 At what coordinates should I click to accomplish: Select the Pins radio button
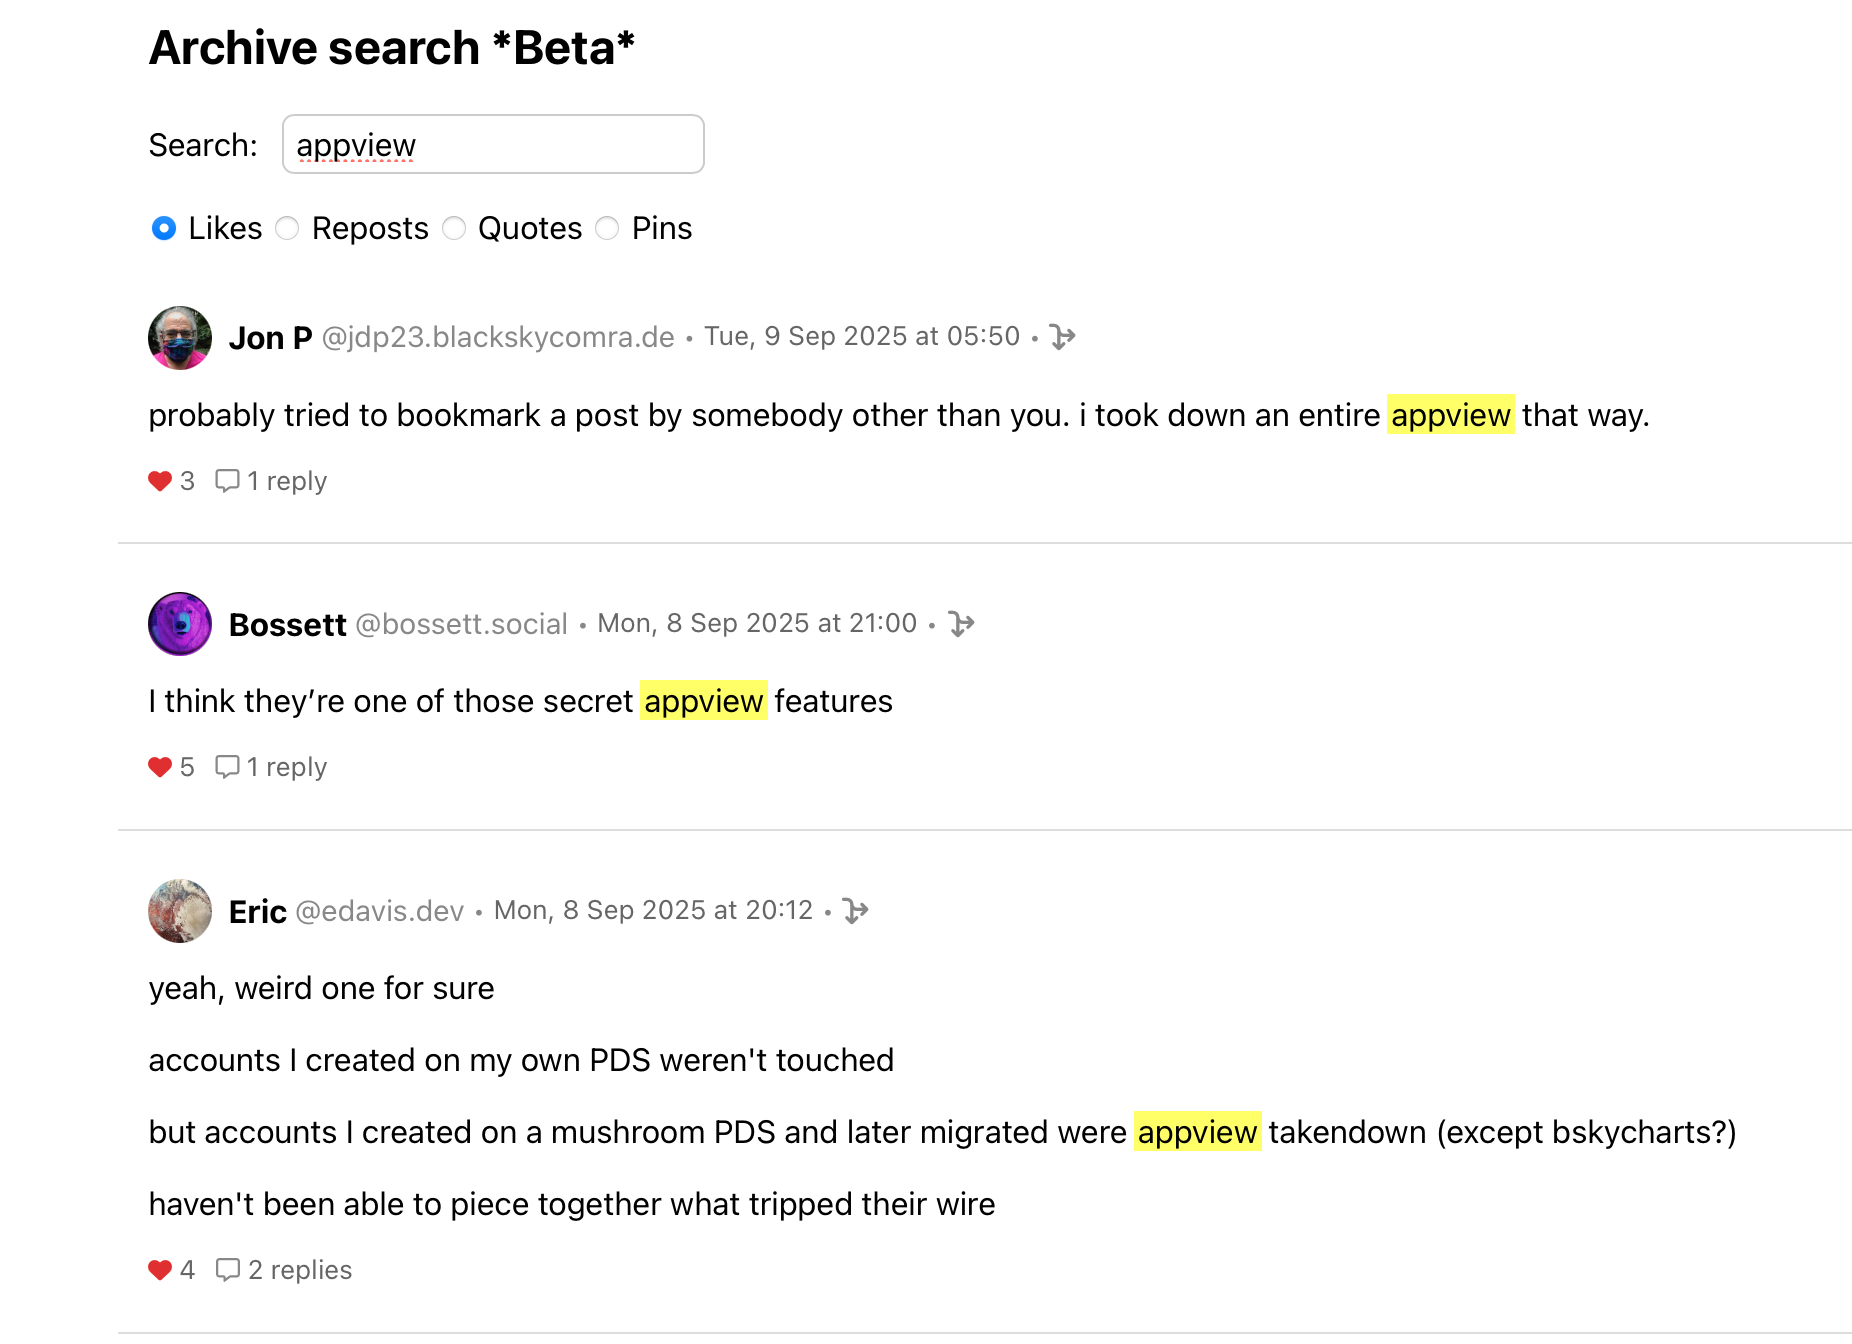(607, 229)
